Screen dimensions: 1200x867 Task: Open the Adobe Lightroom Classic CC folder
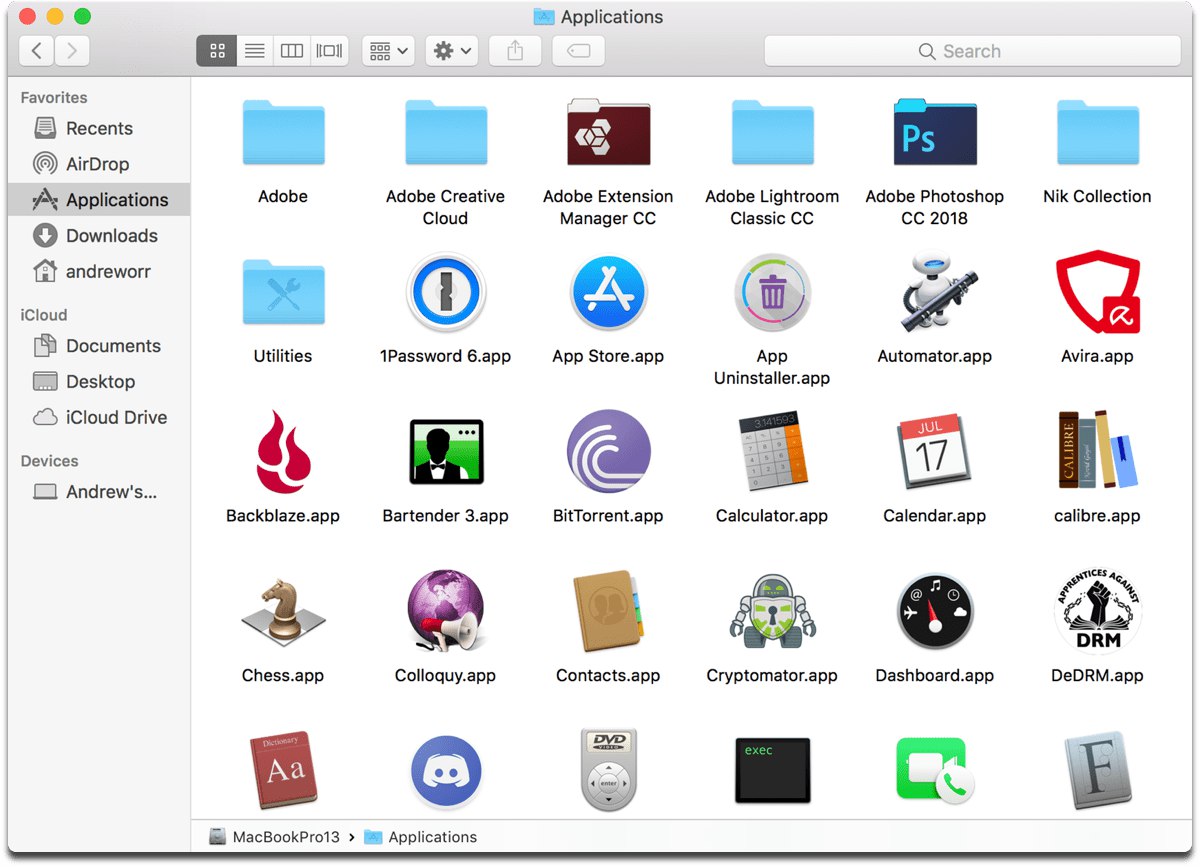(x=772, y=132)
